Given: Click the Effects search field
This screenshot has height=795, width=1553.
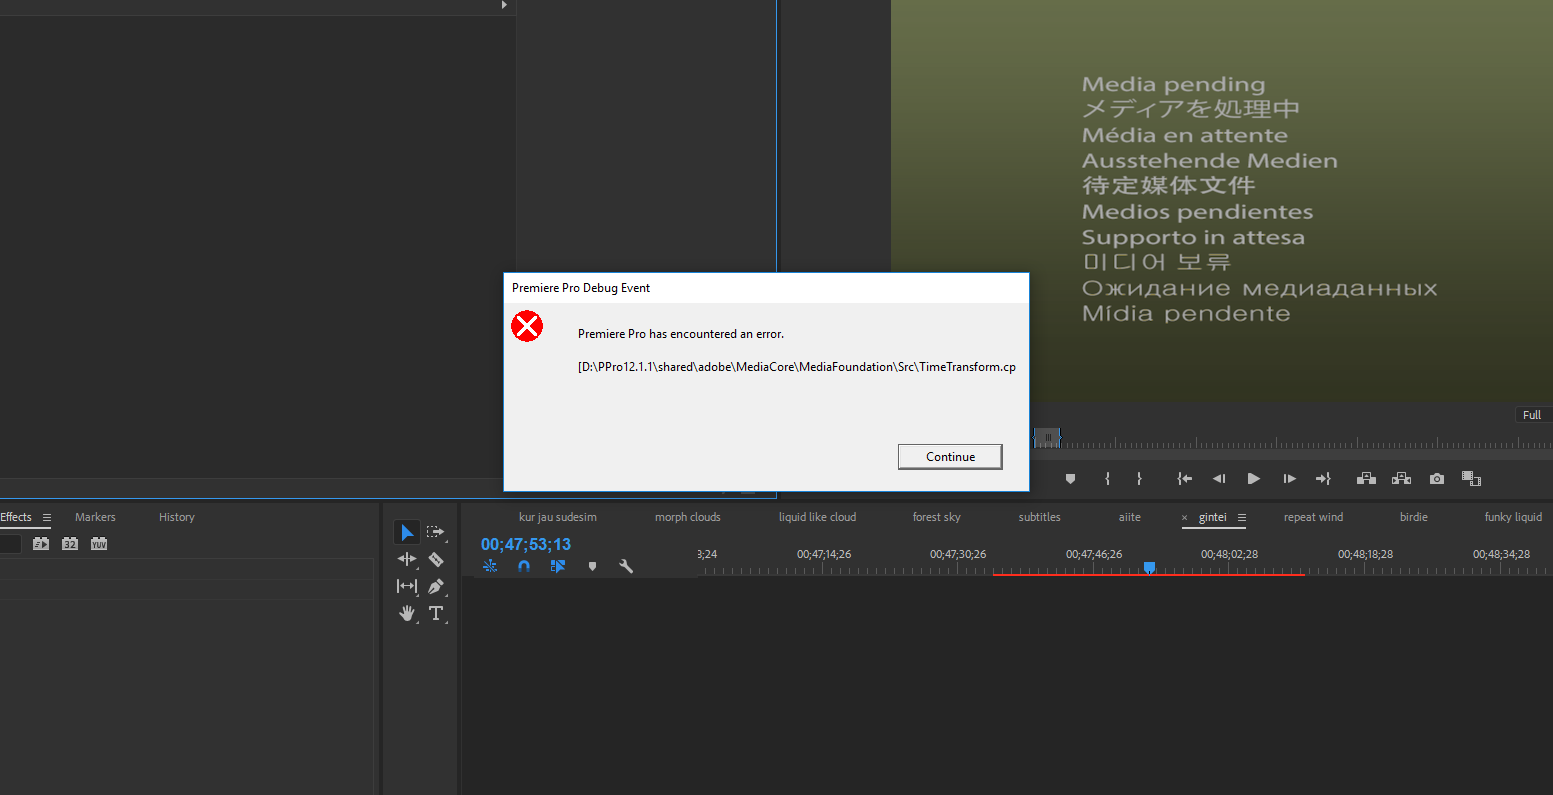Looking at the screenshot, I should coord(10,544).
